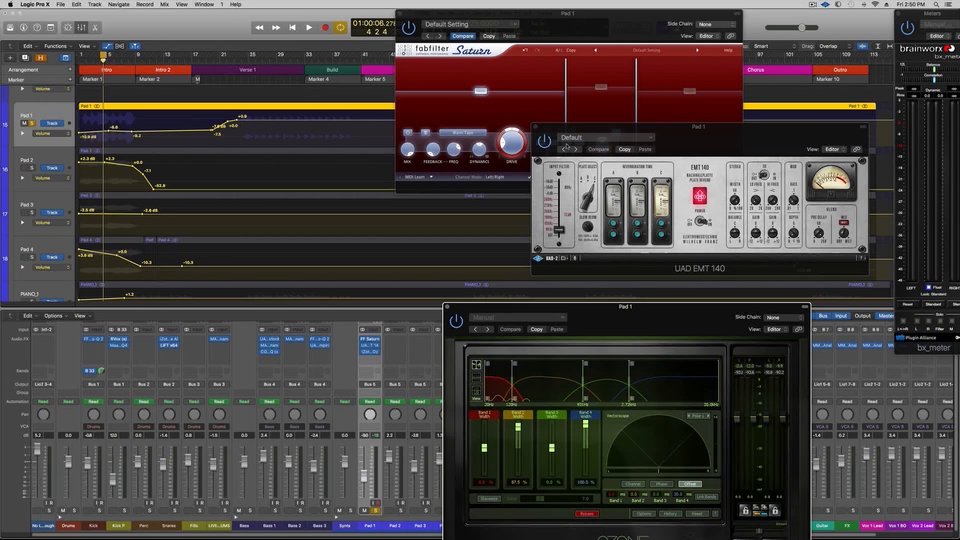The height and width of the screenshot is (540, 960).
Task: Click the Saturn undo arrow icon
Action: 525,50
